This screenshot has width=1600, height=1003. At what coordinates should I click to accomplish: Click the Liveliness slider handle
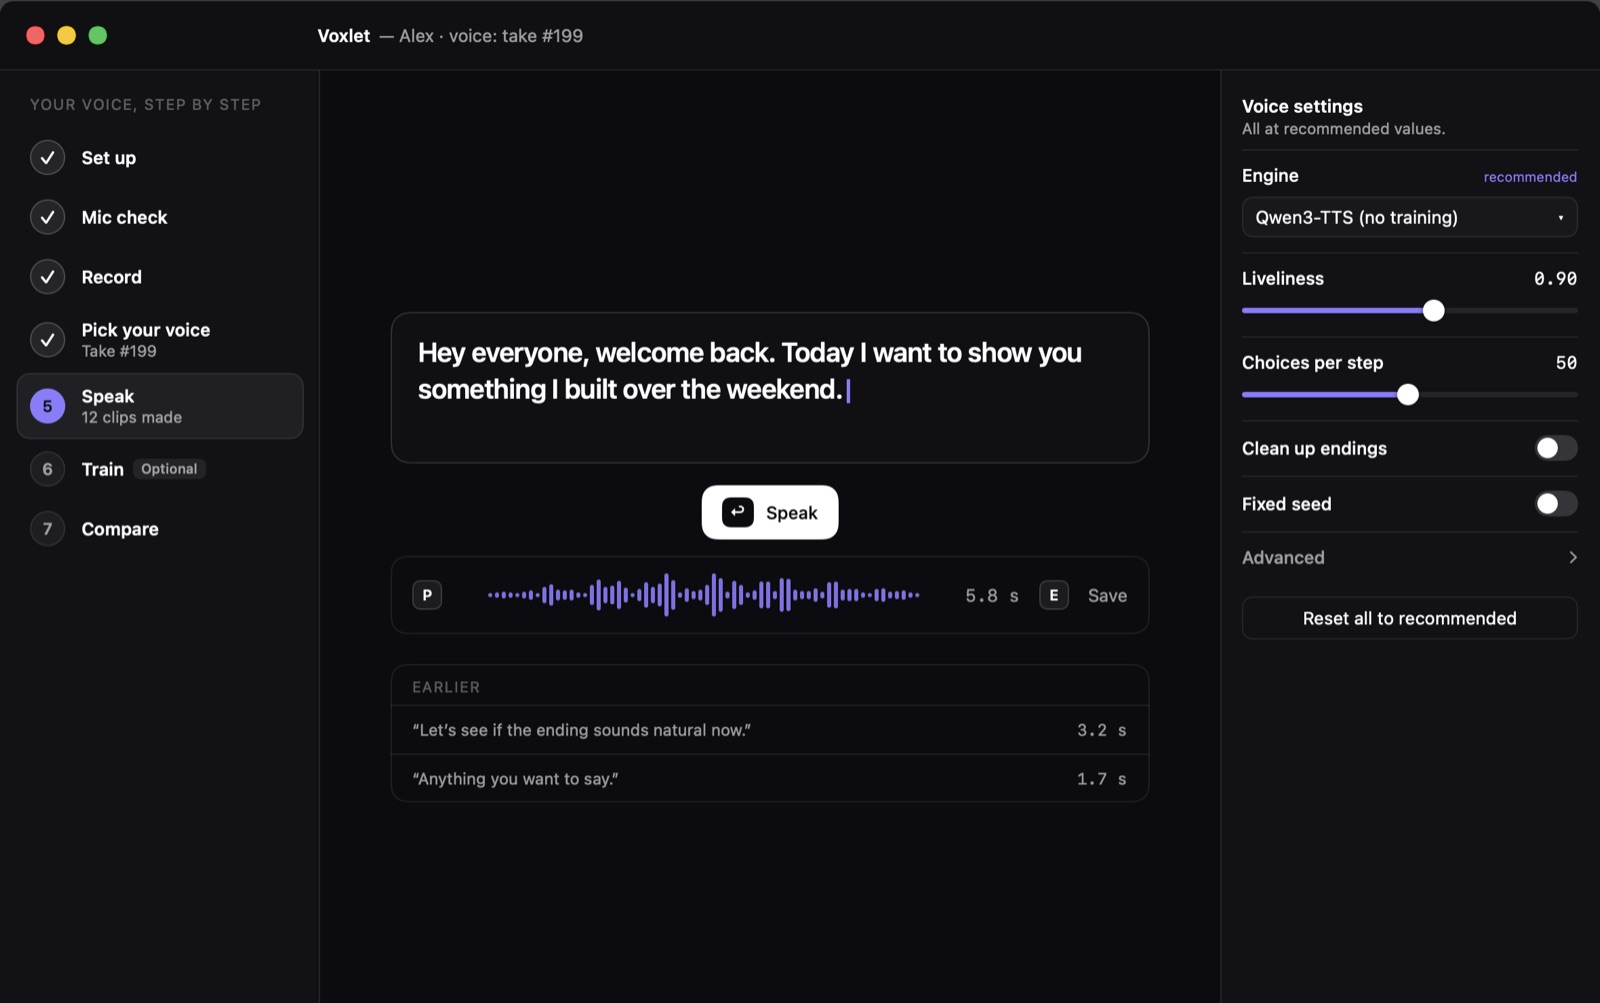point(1433,311)
